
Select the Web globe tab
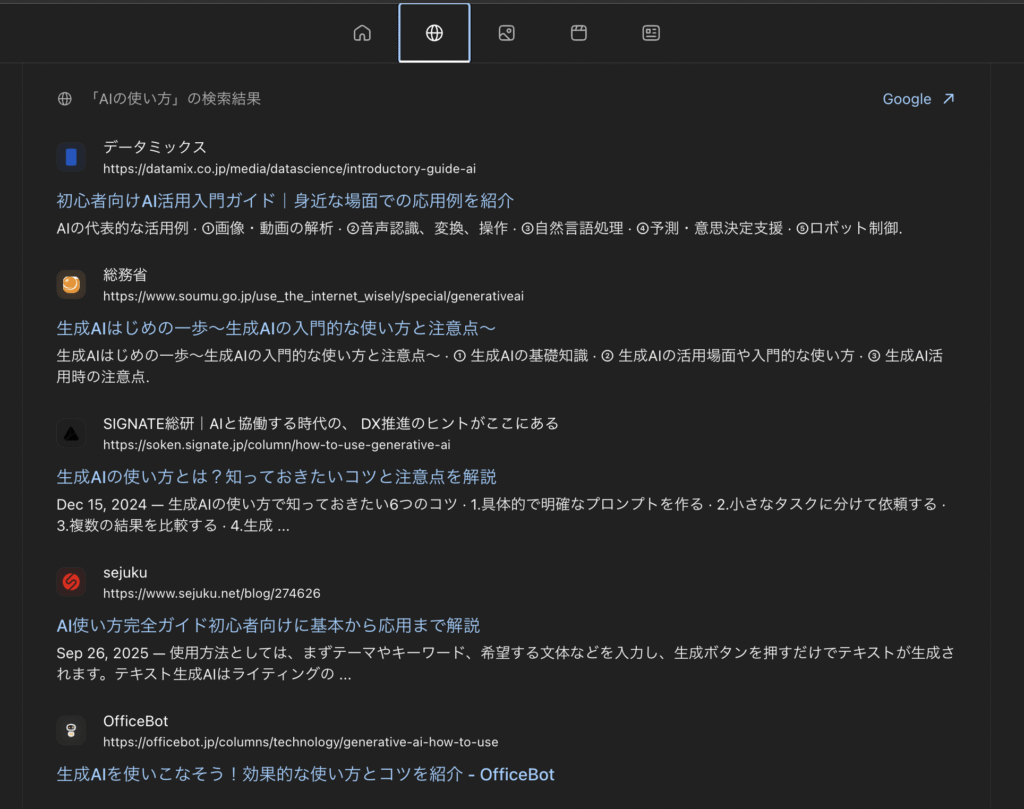(434, 33)
